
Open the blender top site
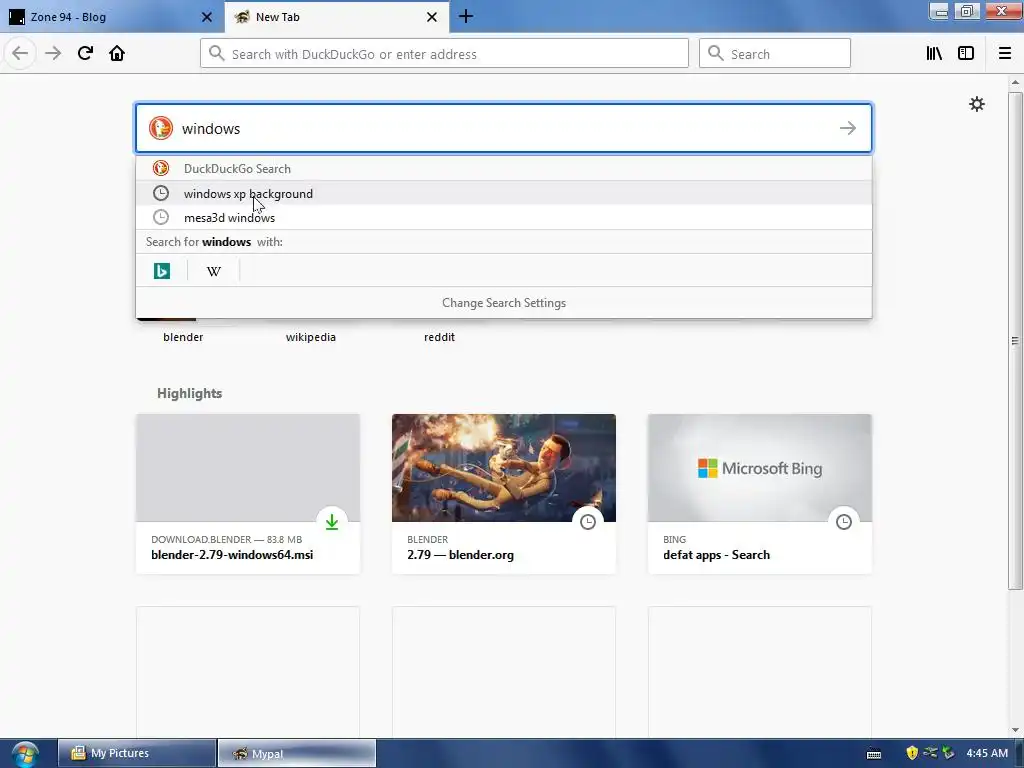pyautogui.click(x=183, y=337)
